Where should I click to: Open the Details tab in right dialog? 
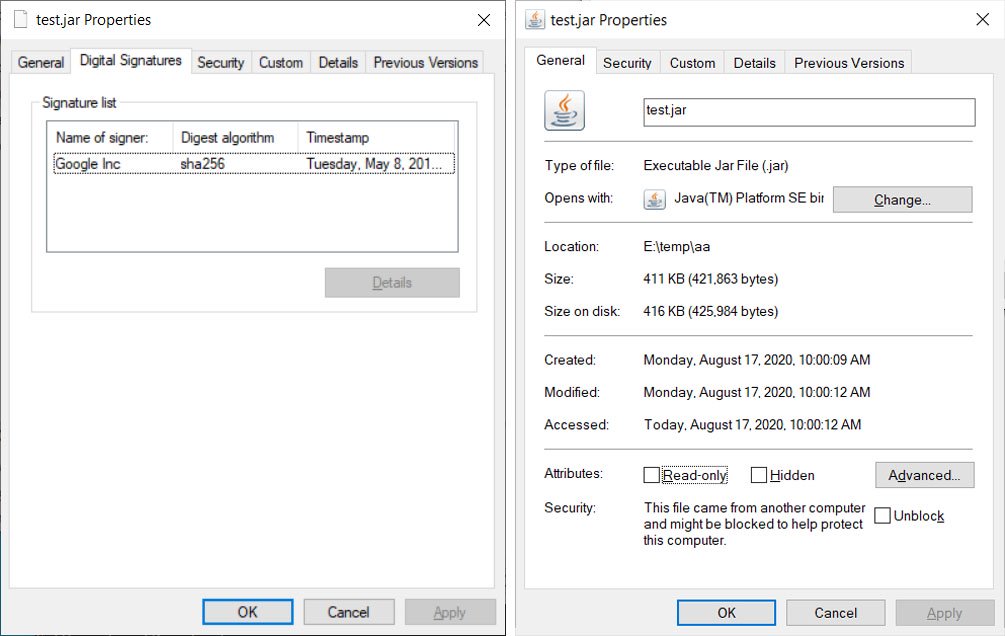(x=754, y=63)
